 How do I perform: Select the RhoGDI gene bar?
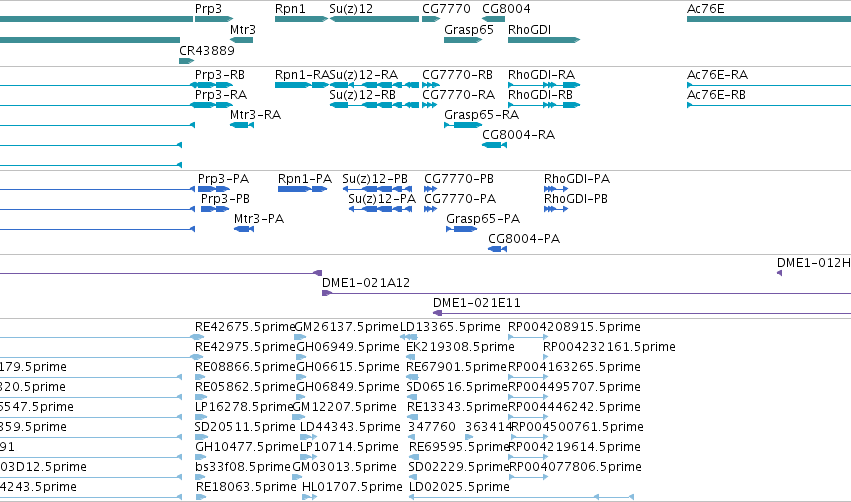(544, 40)
